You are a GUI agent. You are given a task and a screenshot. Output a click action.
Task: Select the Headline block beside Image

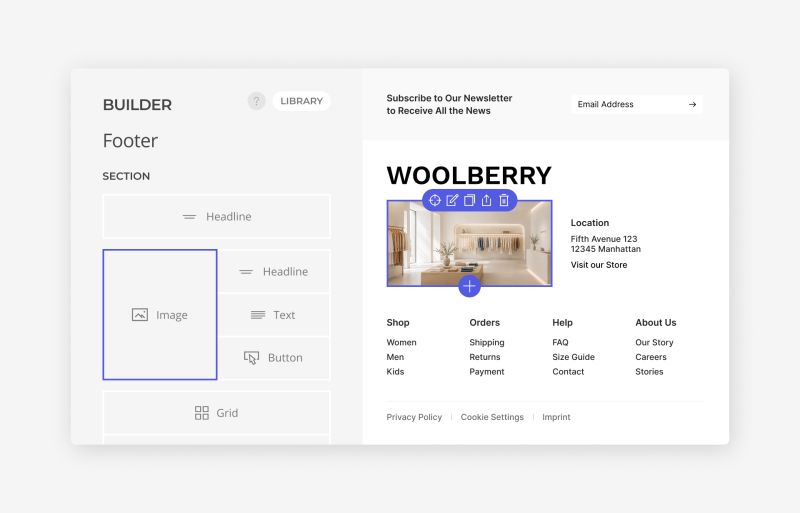click(x=275, y=272)
